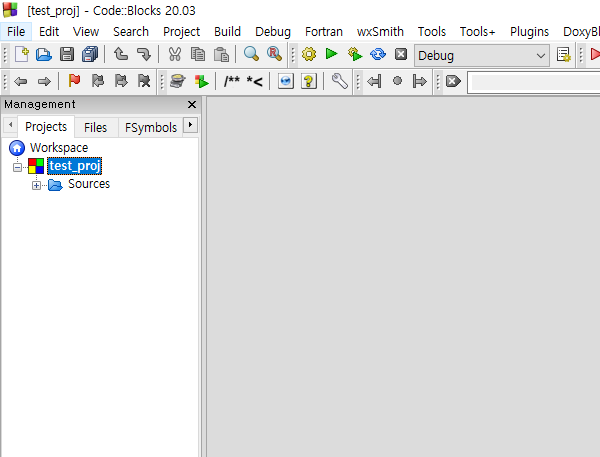Screen dimensions: 600x457
Task: Open a file using folder icon
Action: pyautogui.click(x=44, y=54)
